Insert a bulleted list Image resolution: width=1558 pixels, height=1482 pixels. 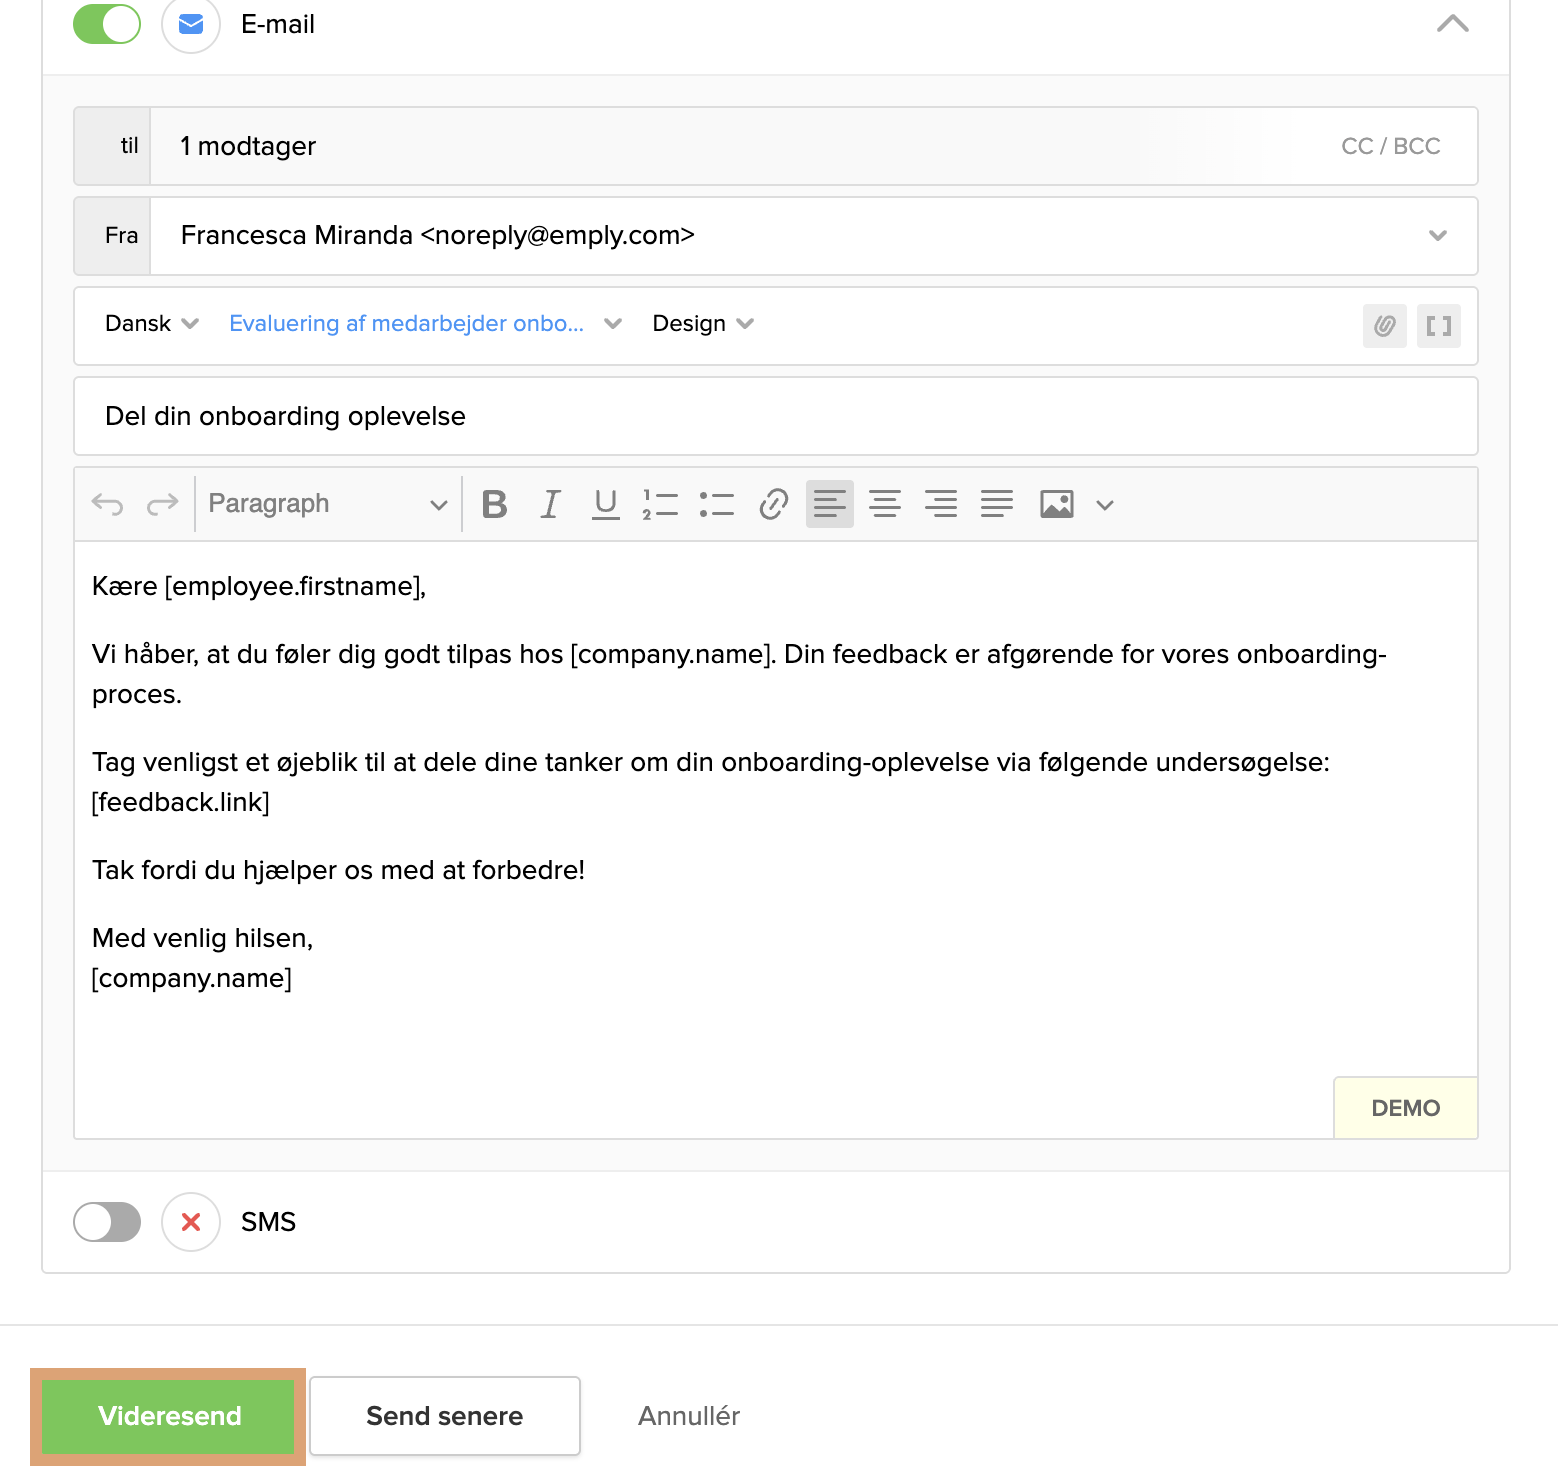coord(716,504)
